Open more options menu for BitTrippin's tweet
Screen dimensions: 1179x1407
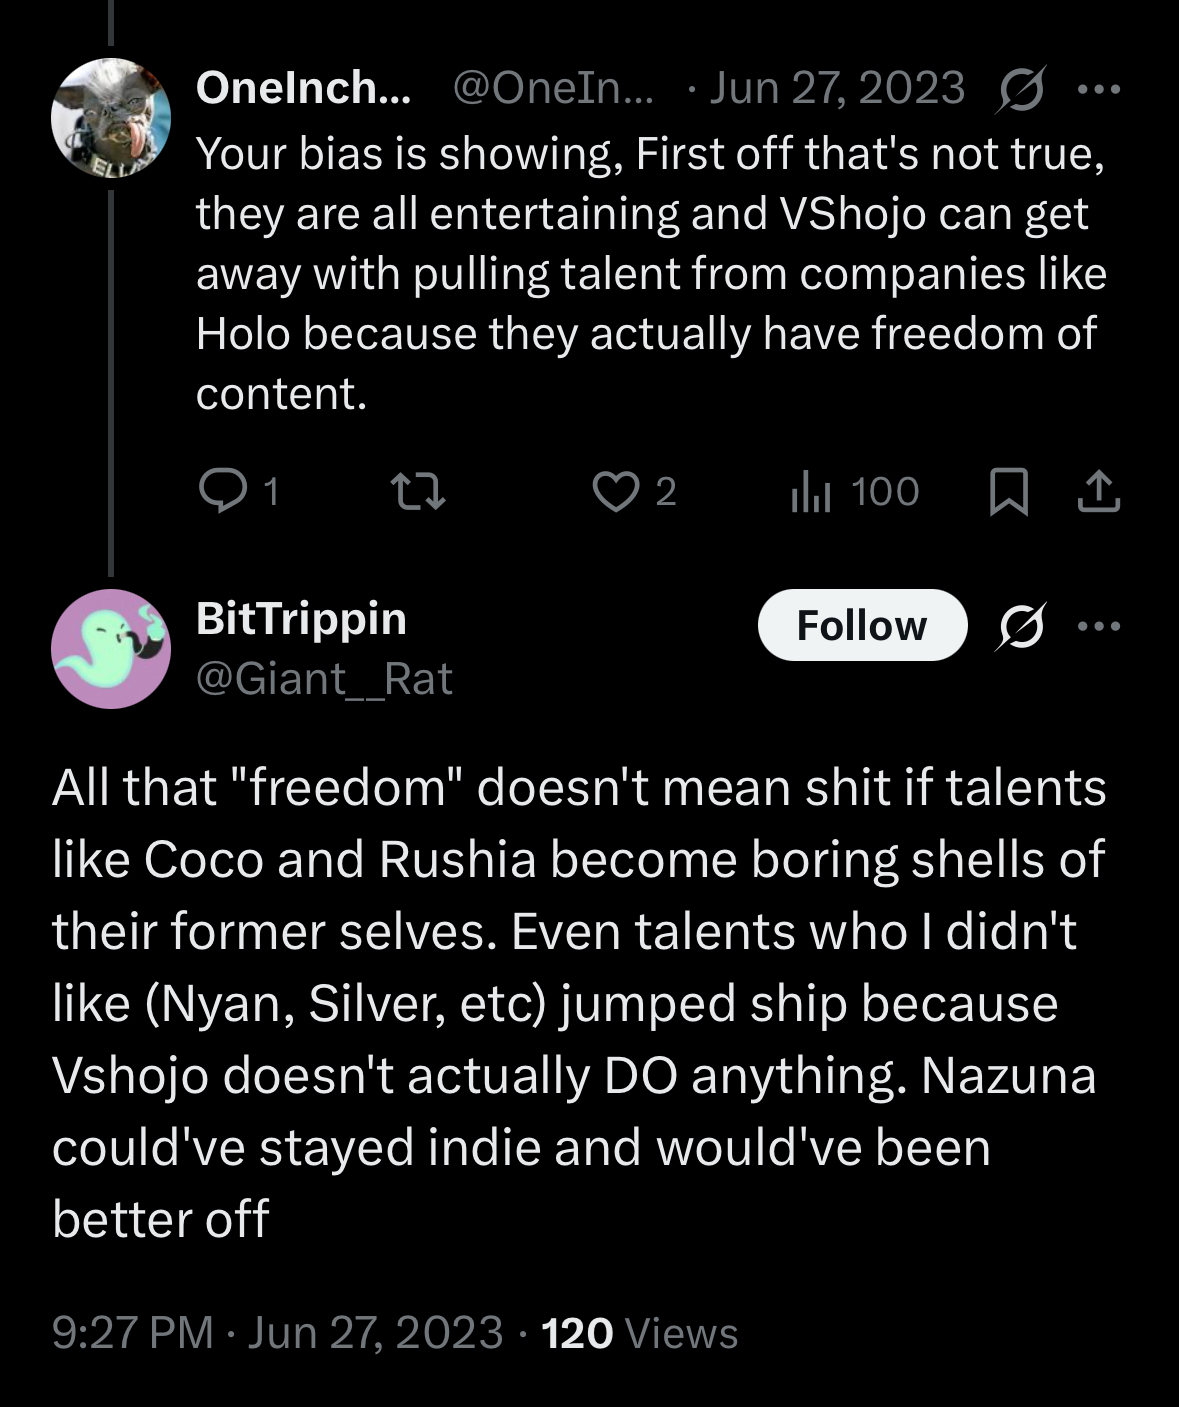[1099, 626]
